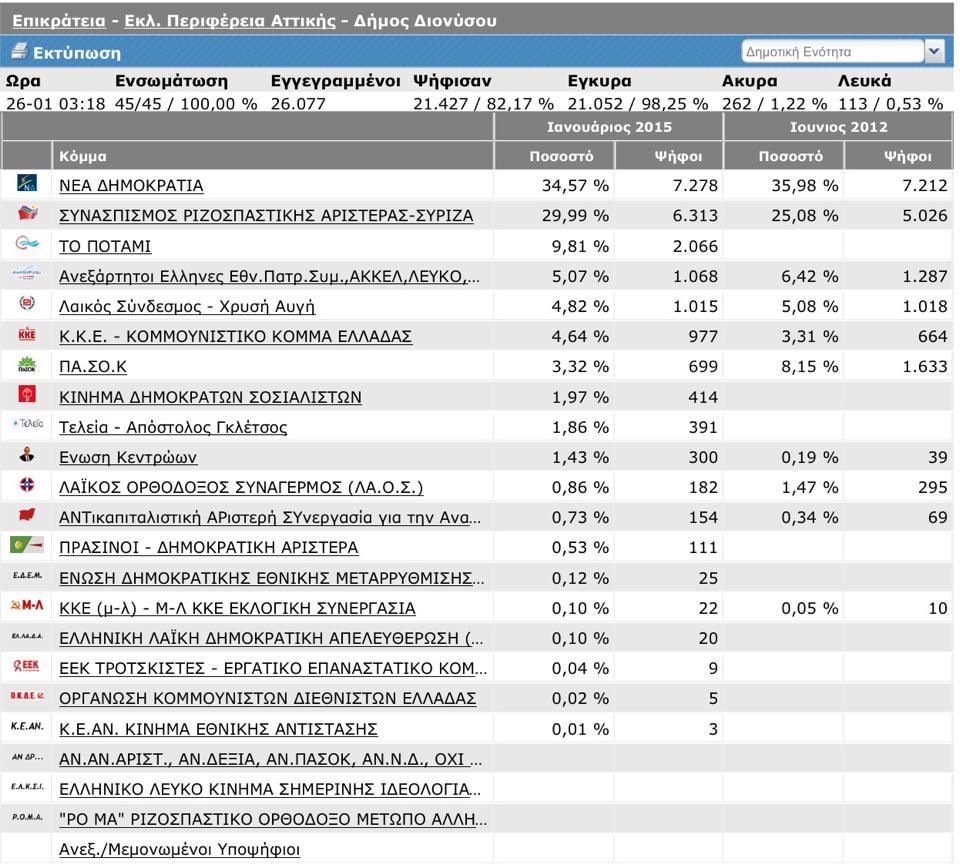
Task: Click the Τελεία party logo
Action: (x=28, y=424)
